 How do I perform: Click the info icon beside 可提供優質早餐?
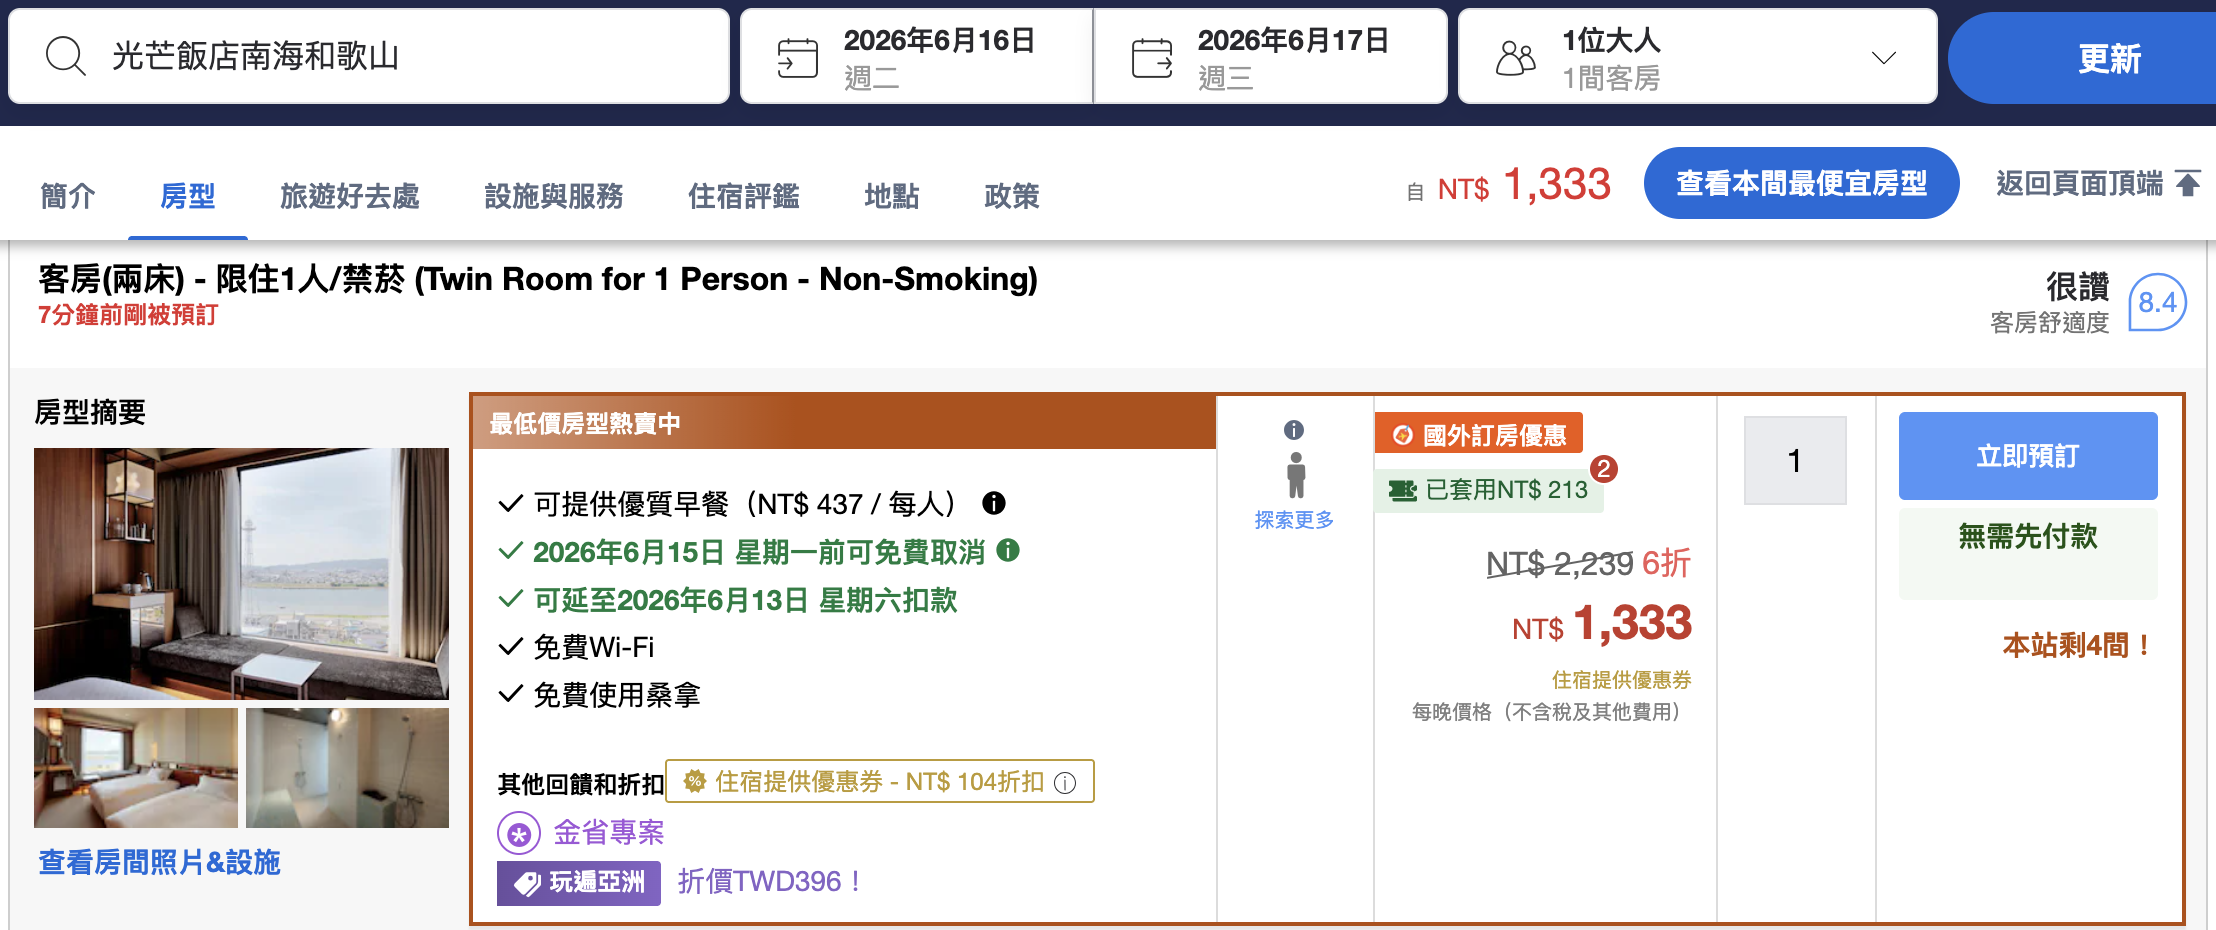tap(993, 503)
